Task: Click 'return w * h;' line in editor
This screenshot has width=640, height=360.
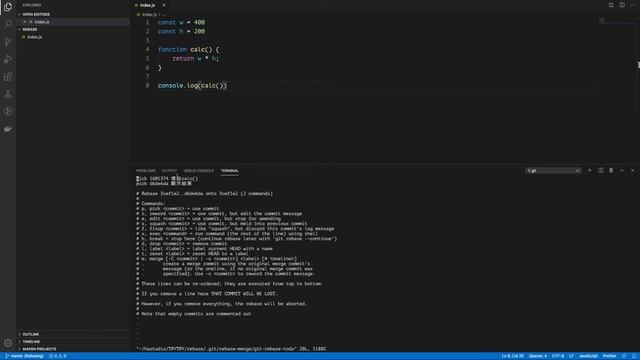Action: click(196, 58)
